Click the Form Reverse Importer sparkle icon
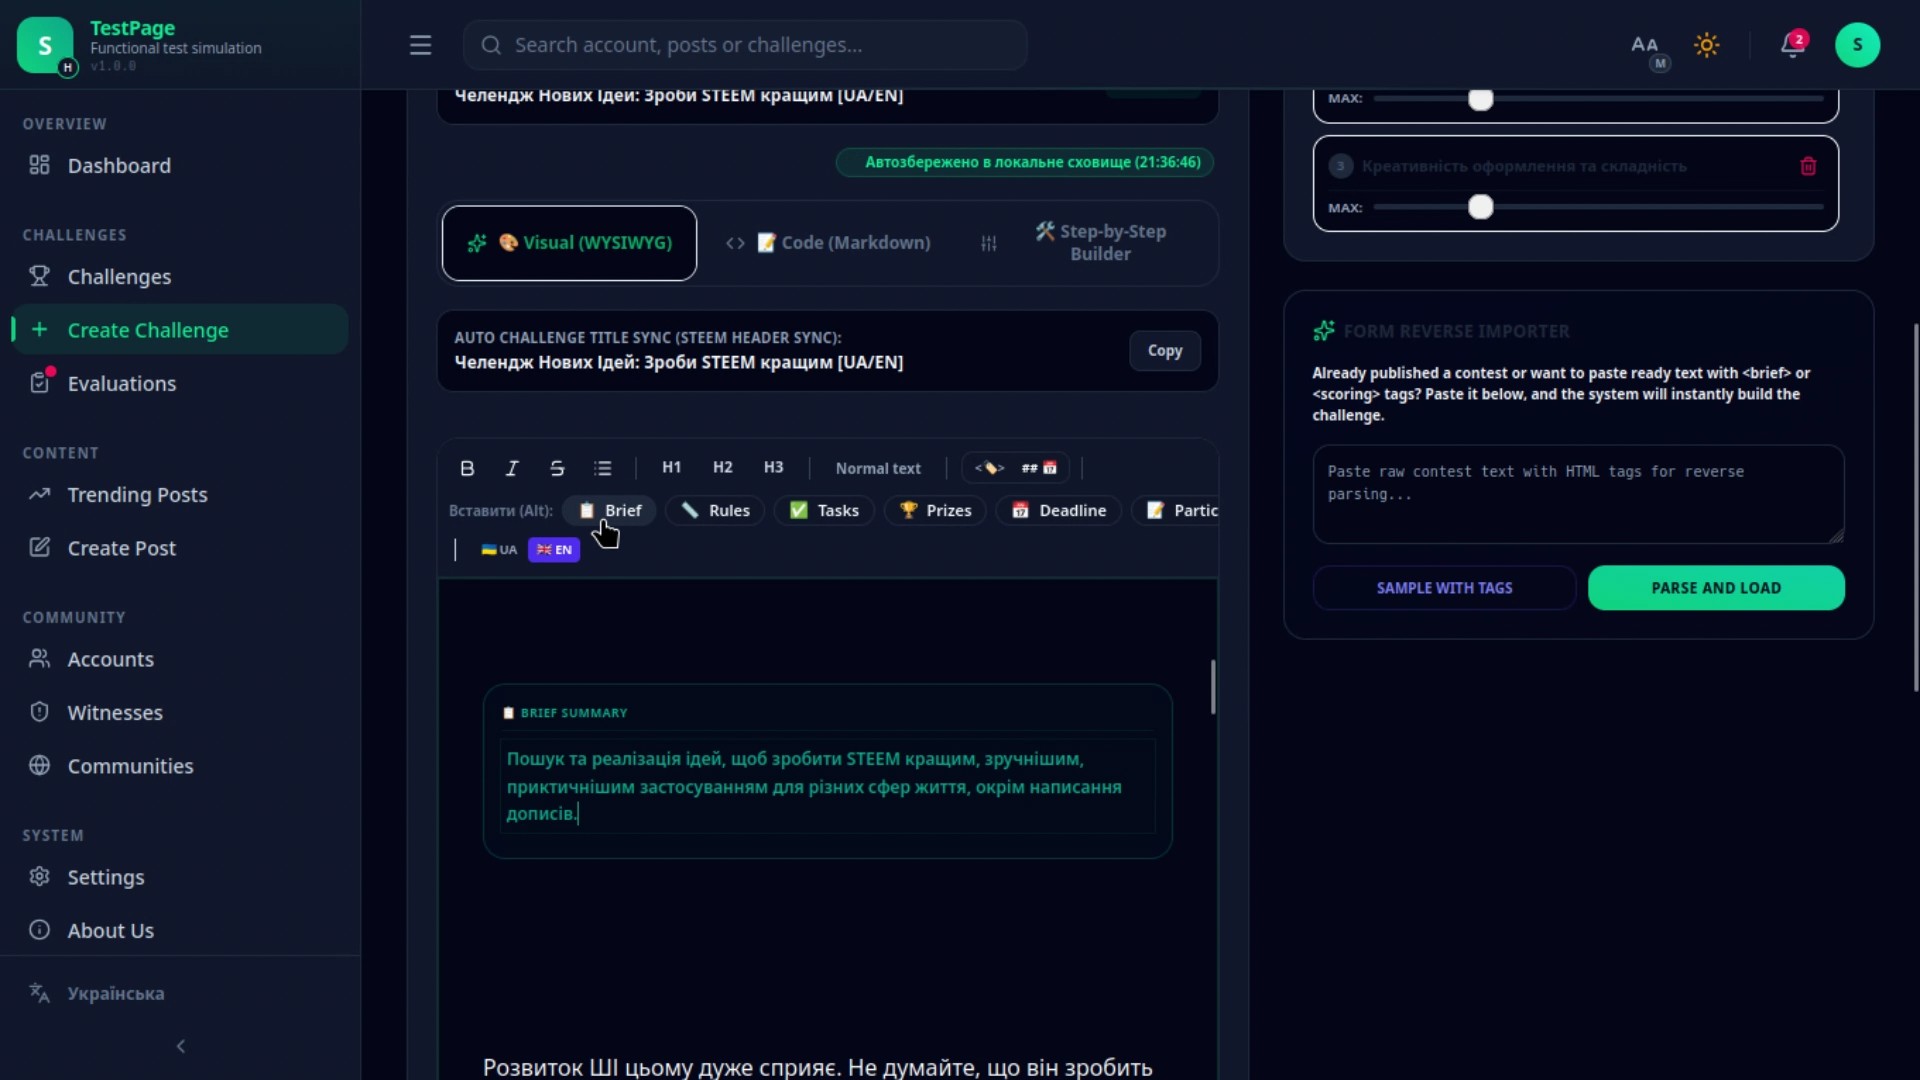This screenshot has height=1080, width=1920. point(1324,331)
